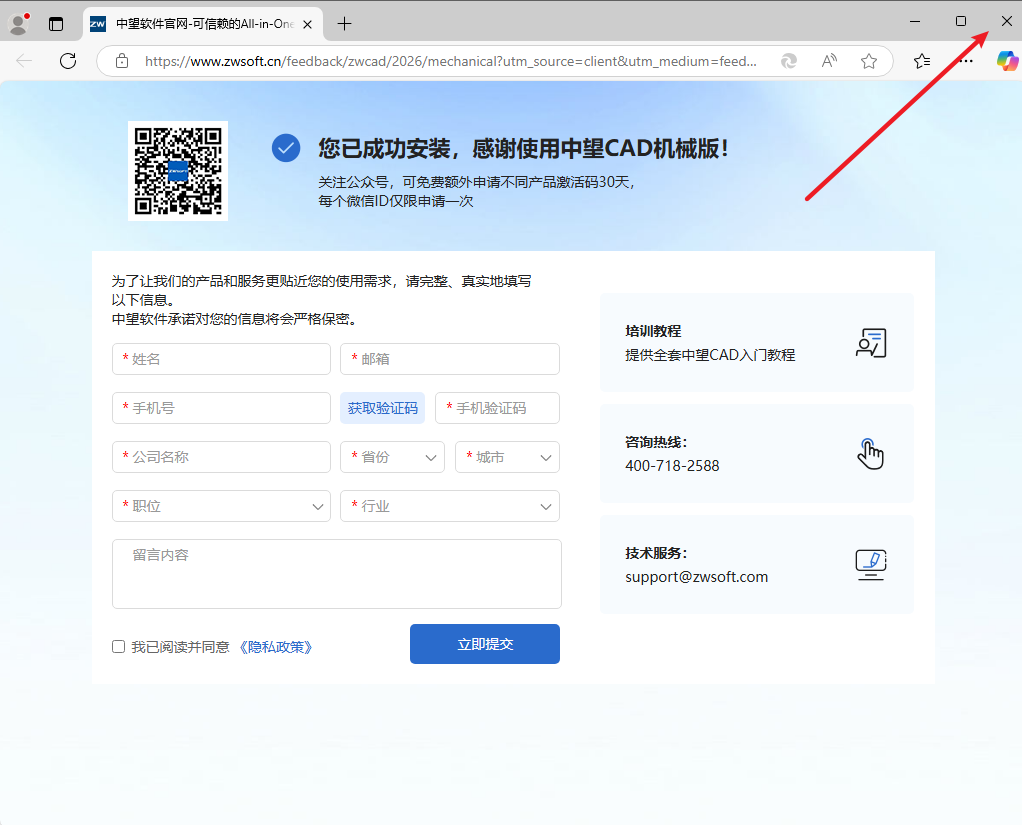Viewport: 1022px width, 825px height.
Task: Click the WeChat QR code image
Action: coord(178,170)
